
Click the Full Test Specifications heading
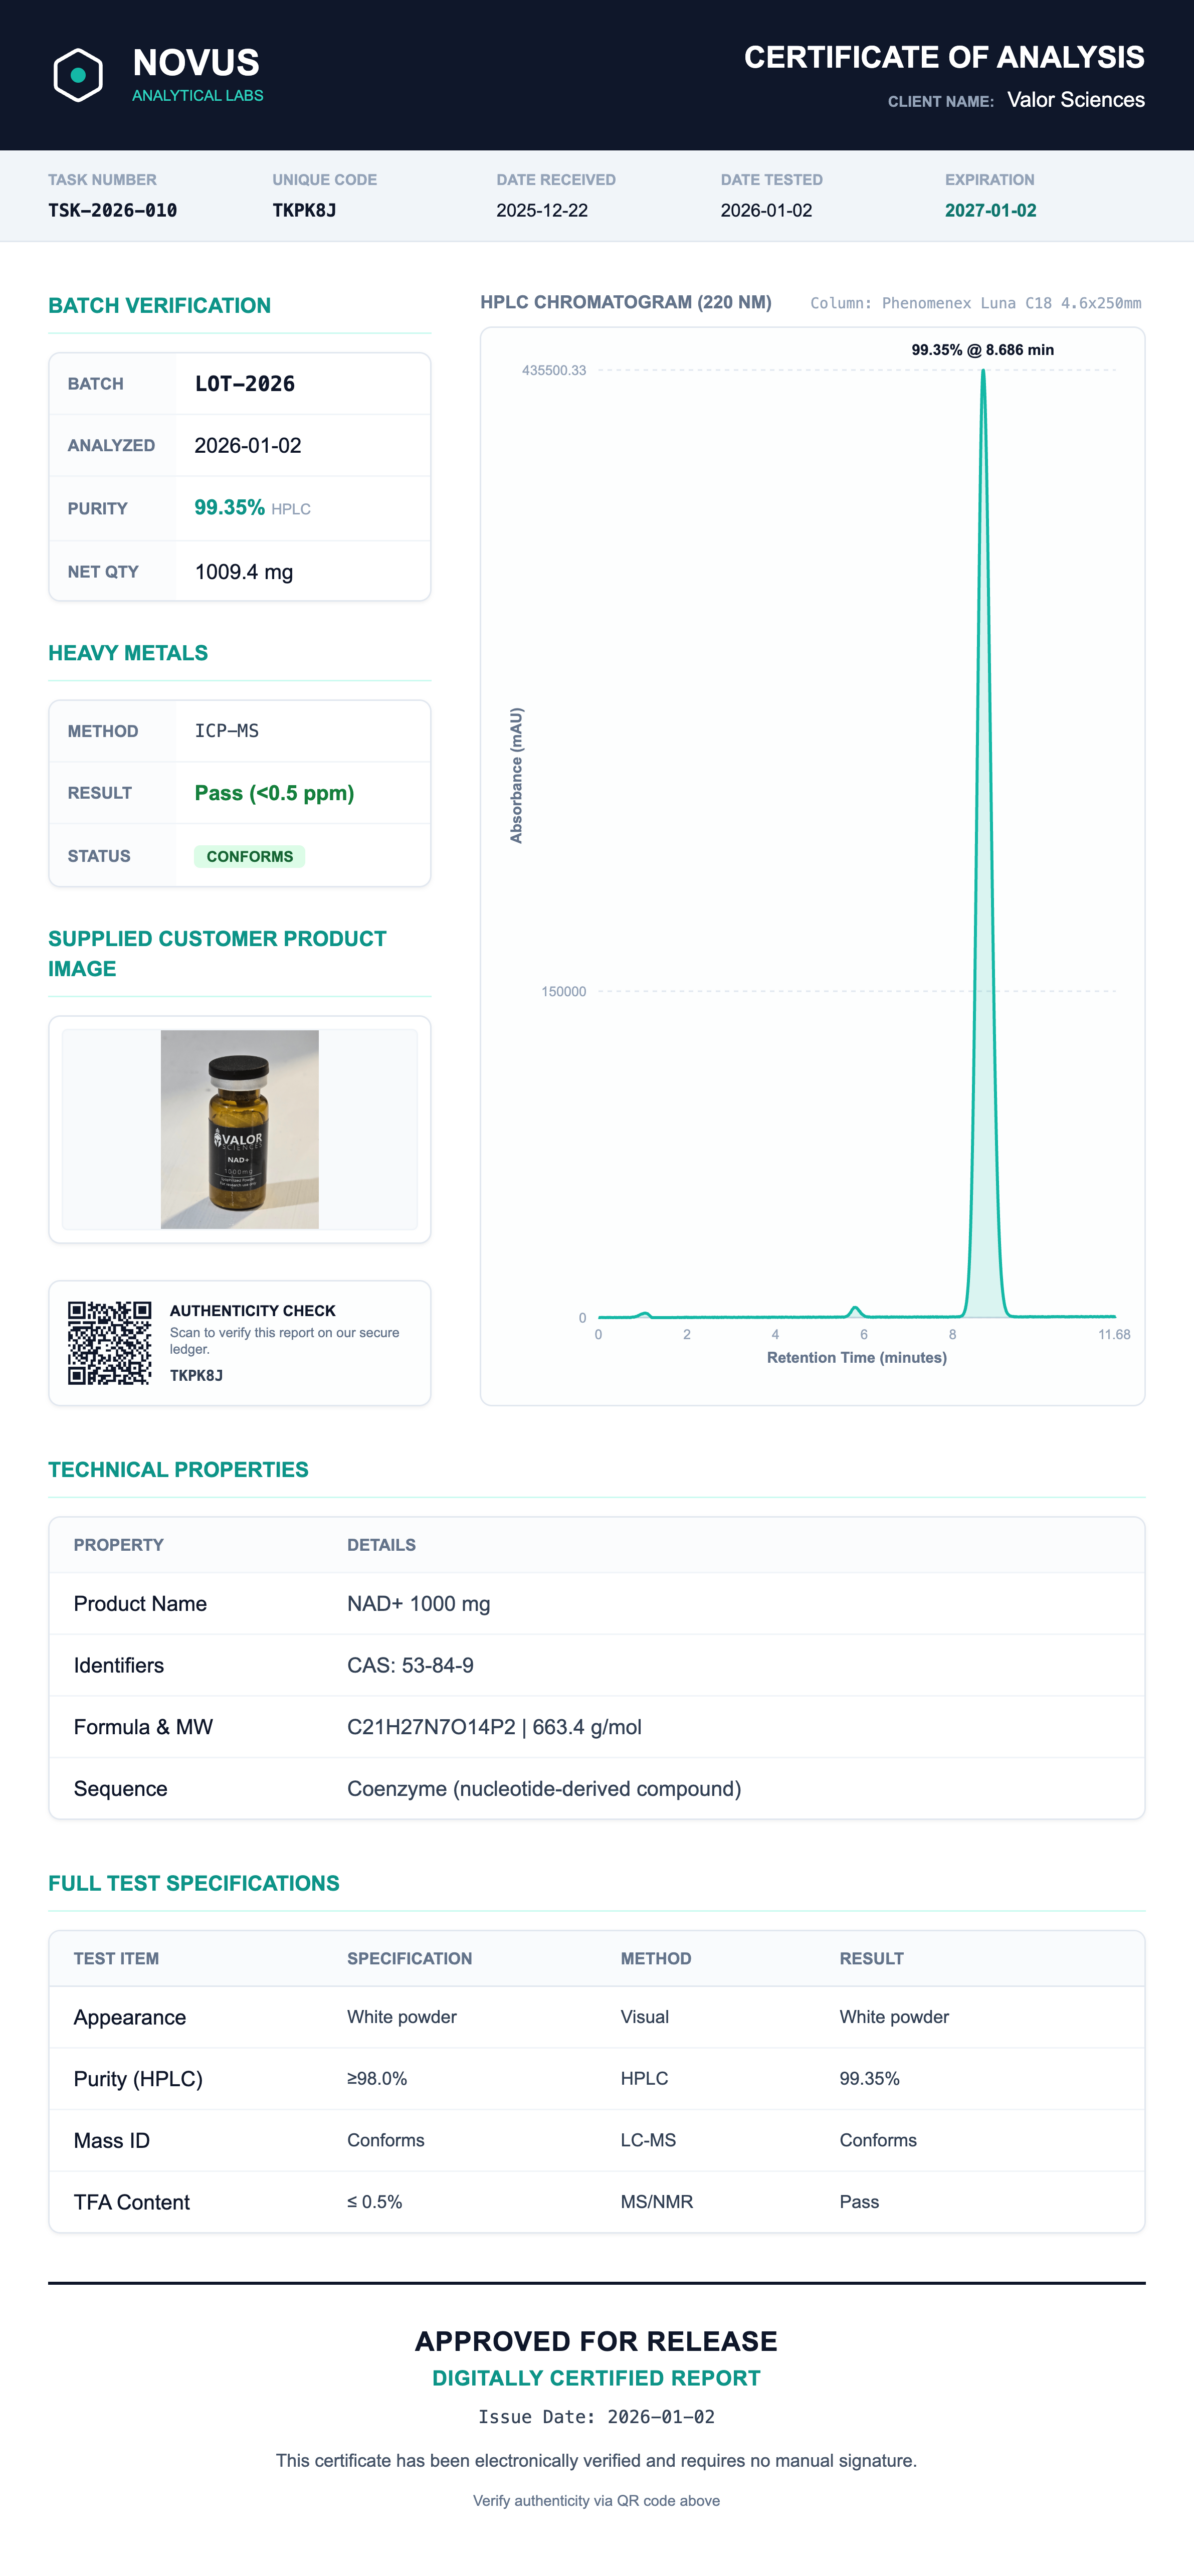pos(194,1883)
